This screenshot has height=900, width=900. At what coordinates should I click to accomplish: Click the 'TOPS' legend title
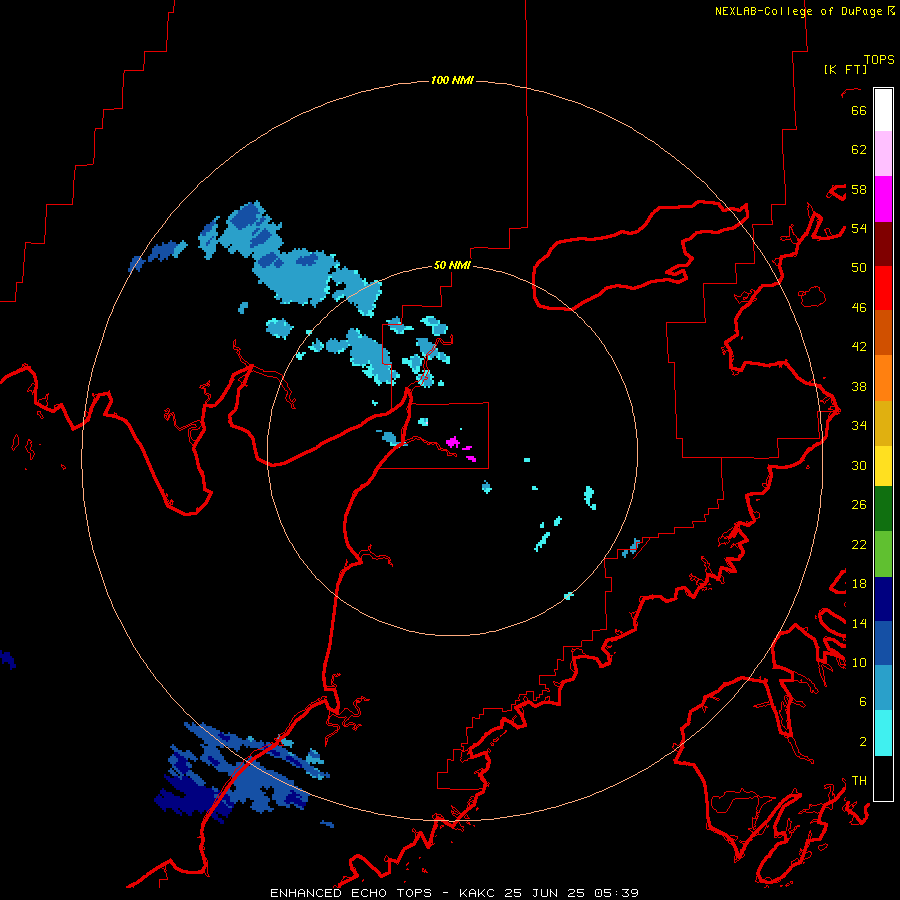point(879,60)
